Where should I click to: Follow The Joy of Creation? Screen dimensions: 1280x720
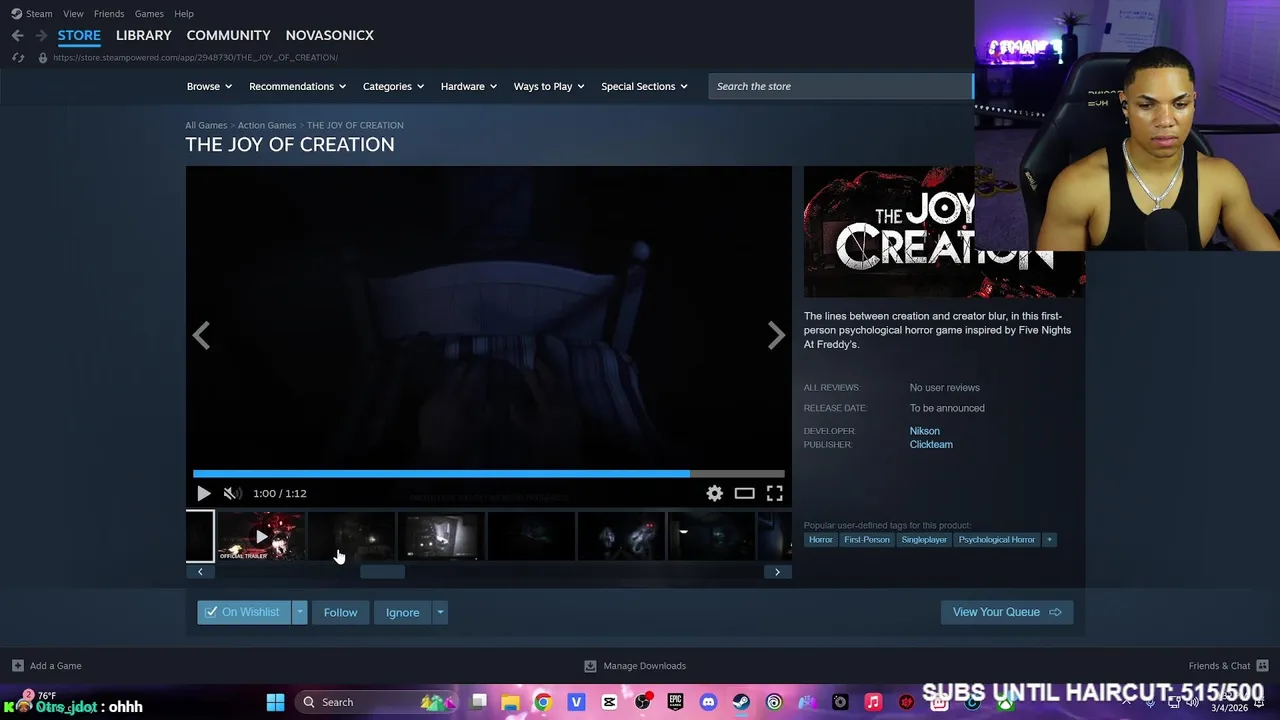(340, 612)
